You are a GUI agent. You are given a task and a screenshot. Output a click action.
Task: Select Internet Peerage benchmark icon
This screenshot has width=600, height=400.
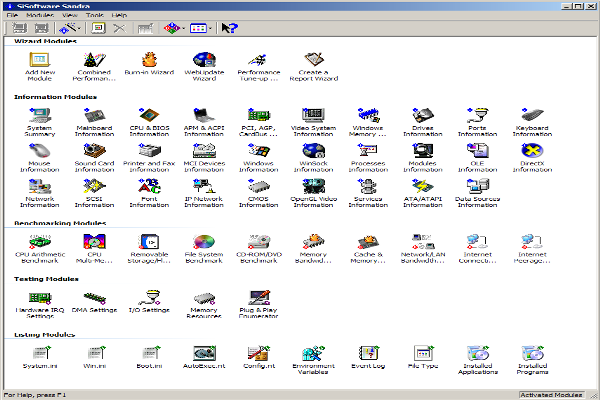[532, 242]
